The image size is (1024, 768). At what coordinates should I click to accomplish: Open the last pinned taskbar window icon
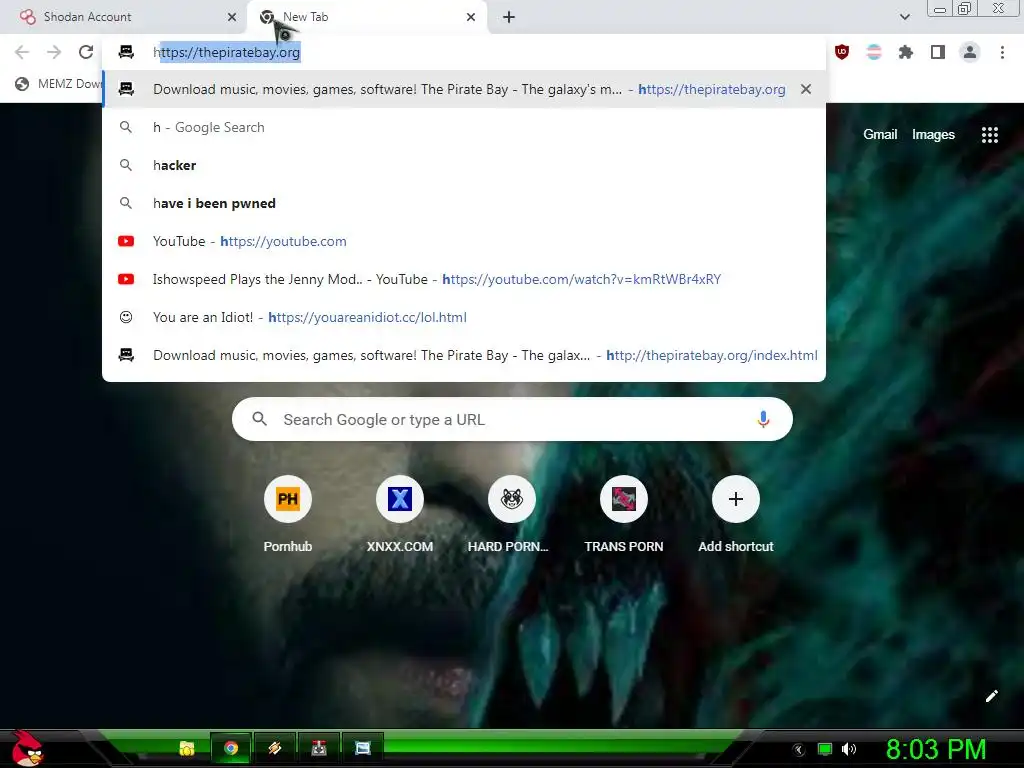(x=362, y=748)
